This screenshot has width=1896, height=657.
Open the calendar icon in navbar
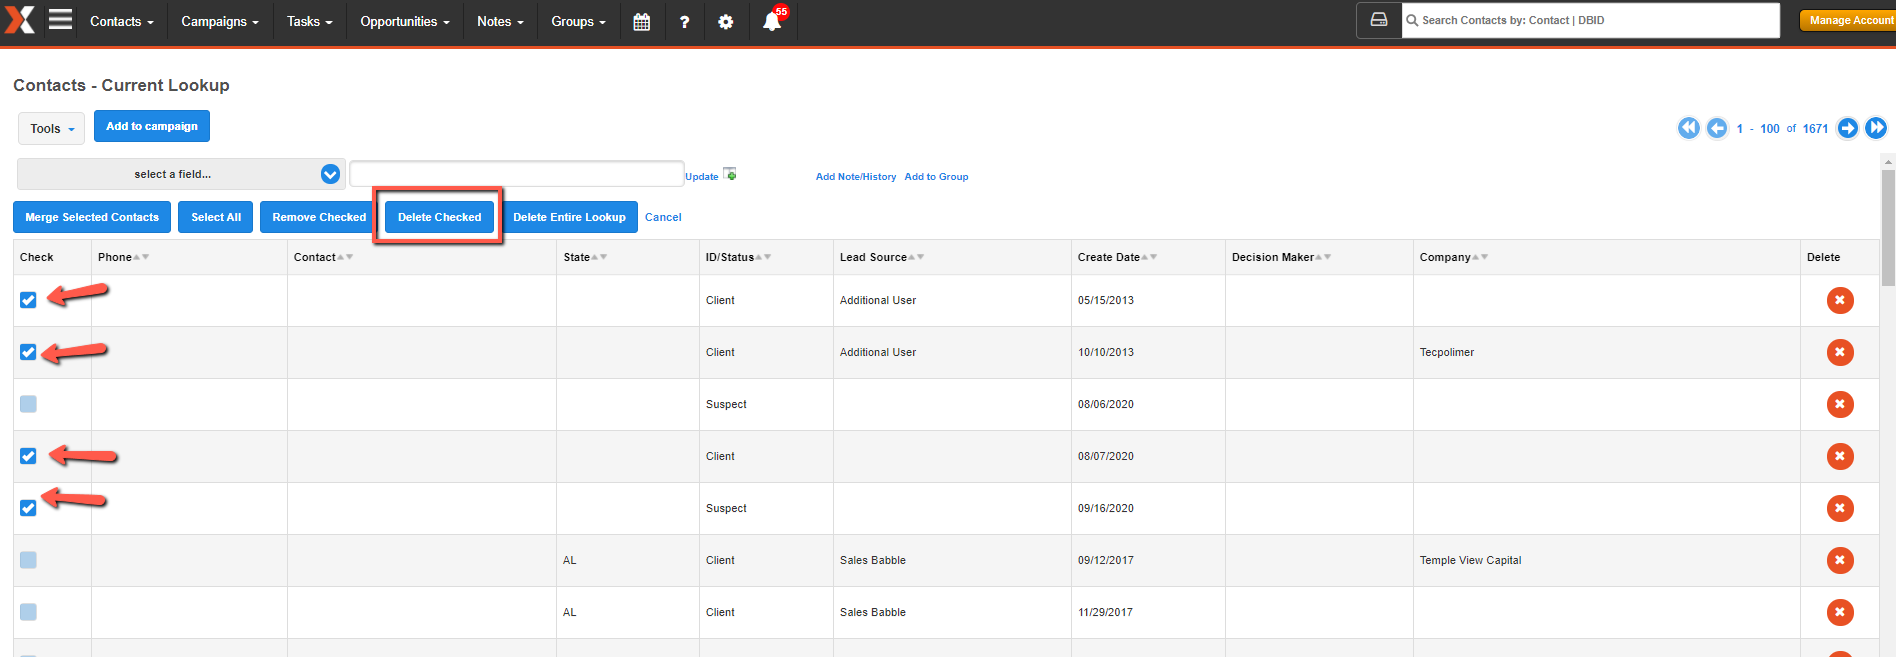[642, 21]
